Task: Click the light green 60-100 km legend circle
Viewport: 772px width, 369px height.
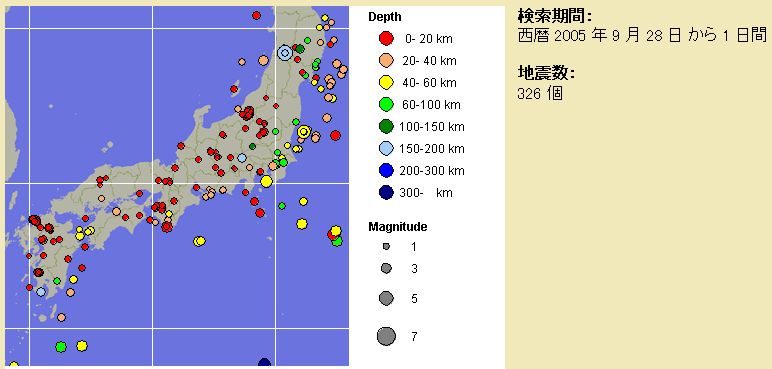Action: pyautogui.click(x=386, y=104)
